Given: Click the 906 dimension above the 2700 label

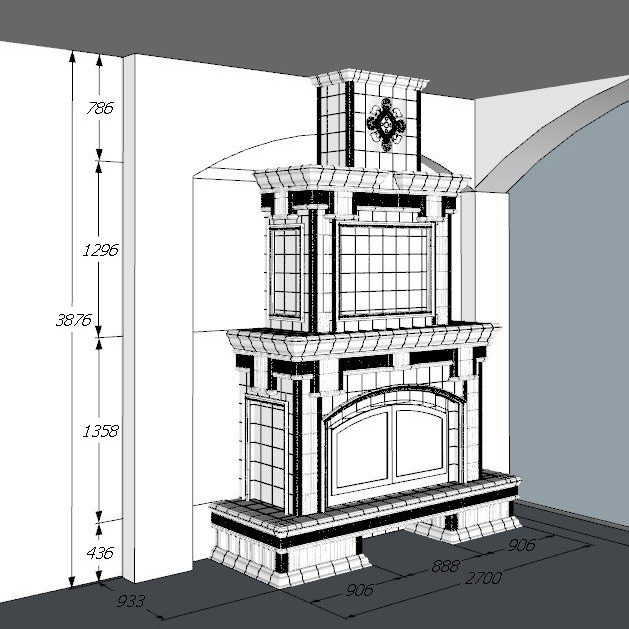Looking at the screenshot, I should [x=521, y=545].
